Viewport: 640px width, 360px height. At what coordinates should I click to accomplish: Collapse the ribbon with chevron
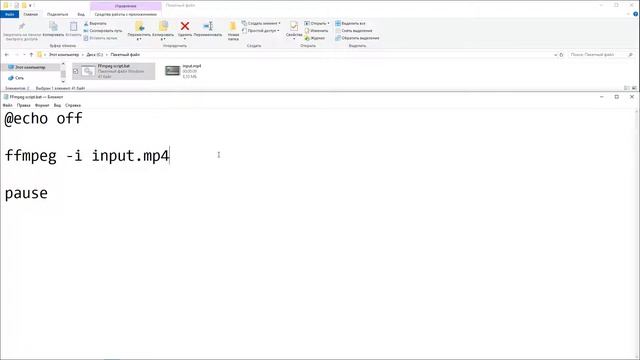628,14
